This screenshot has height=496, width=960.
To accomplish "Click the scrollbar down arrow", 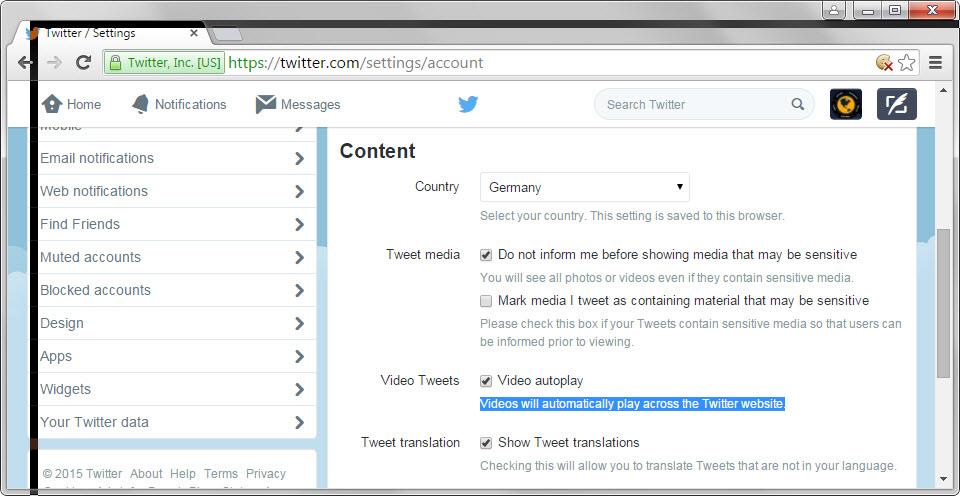I will click(943, 478).
